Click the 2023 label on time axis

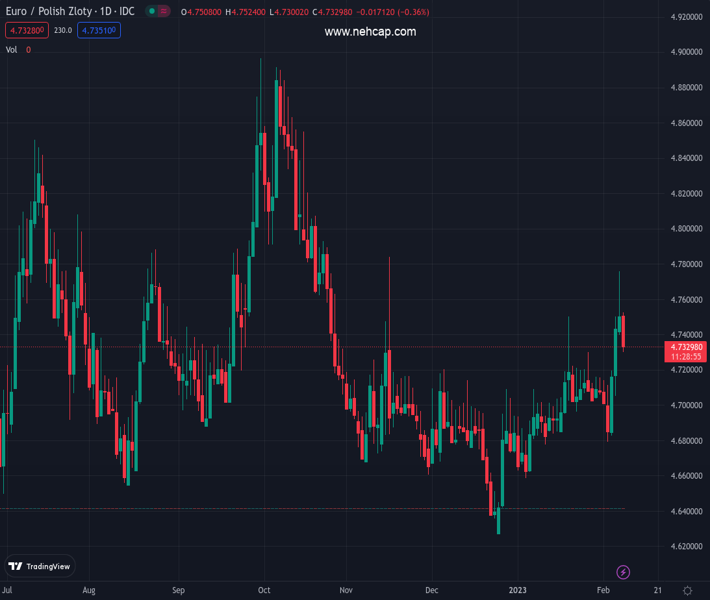pos(517,590)
